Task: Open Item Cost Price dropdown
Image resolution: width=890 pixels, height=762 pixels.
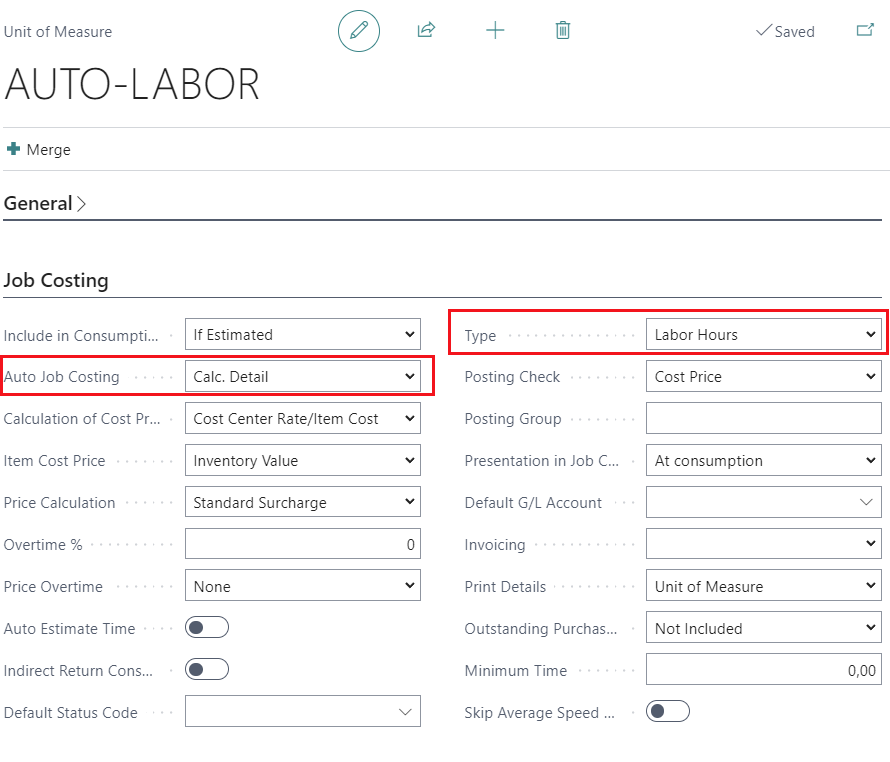Action: coord(303,460)
